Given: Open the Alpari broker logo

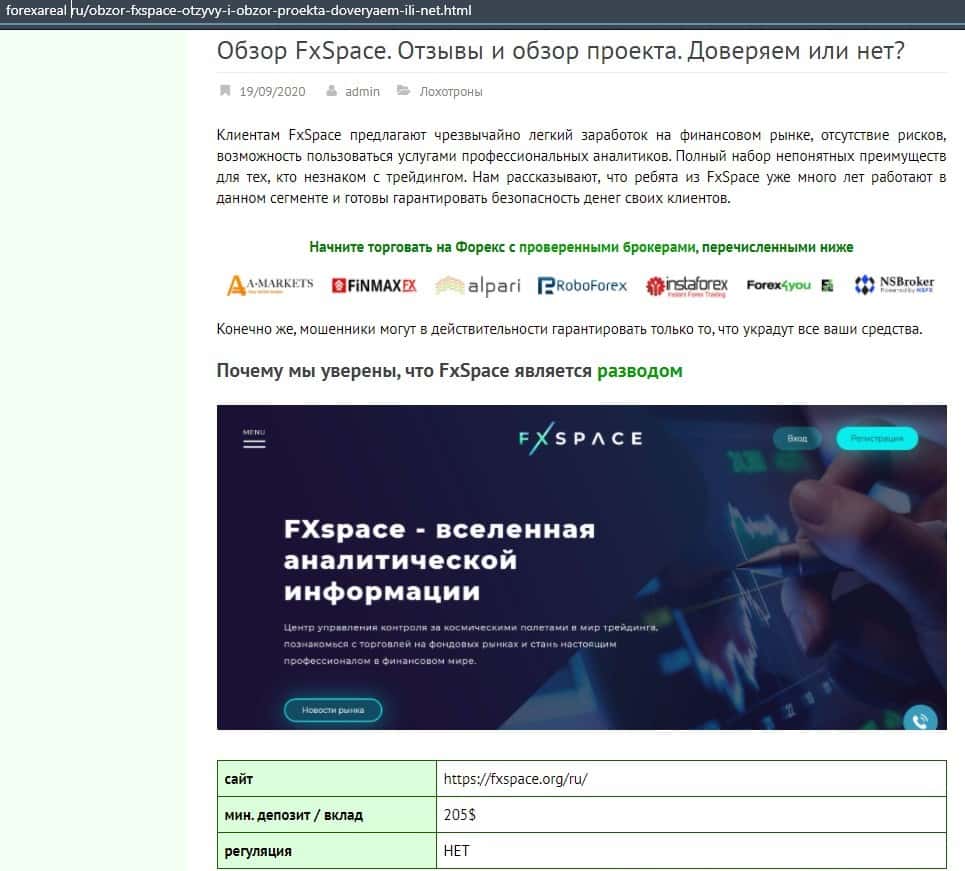Looking at the screenshot, I should [x=478, y=286].
